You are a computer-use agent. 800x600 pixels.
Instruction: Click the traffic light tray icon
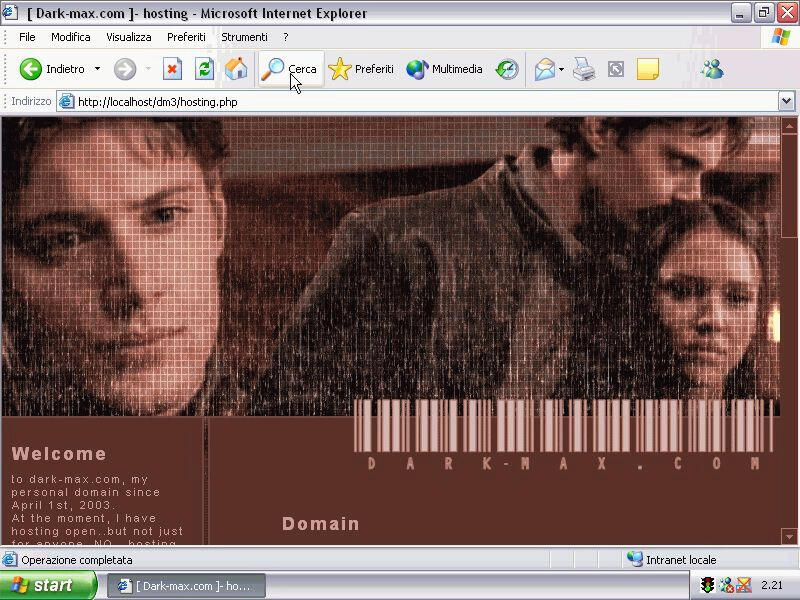coord(708,585)
